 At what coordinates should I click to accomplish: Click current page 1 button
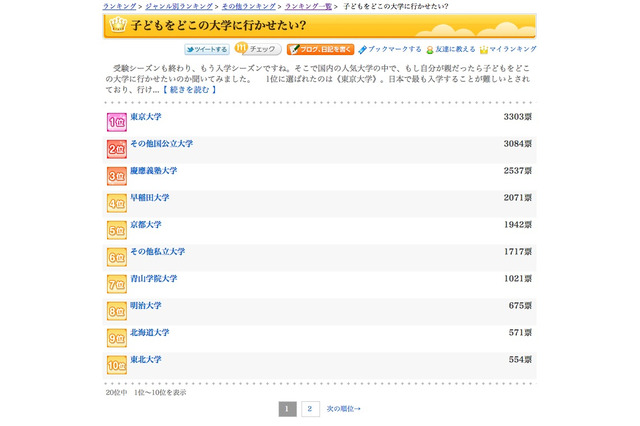287,409
